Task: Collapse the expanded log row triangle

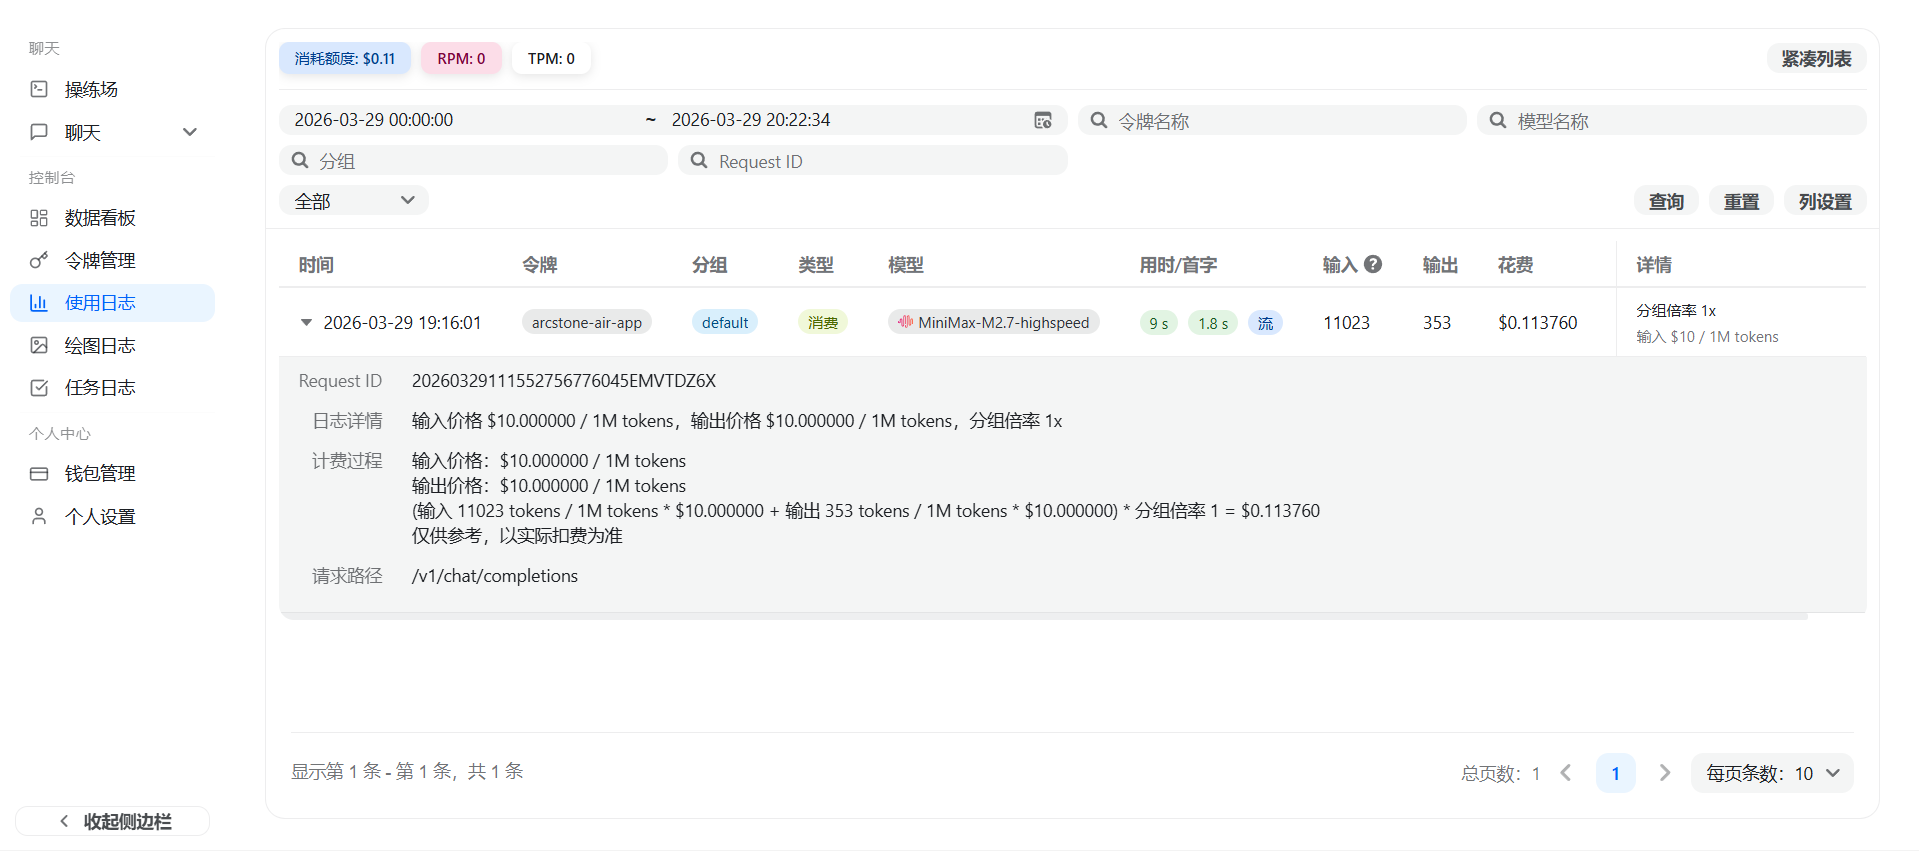Action: click(306, 323)
